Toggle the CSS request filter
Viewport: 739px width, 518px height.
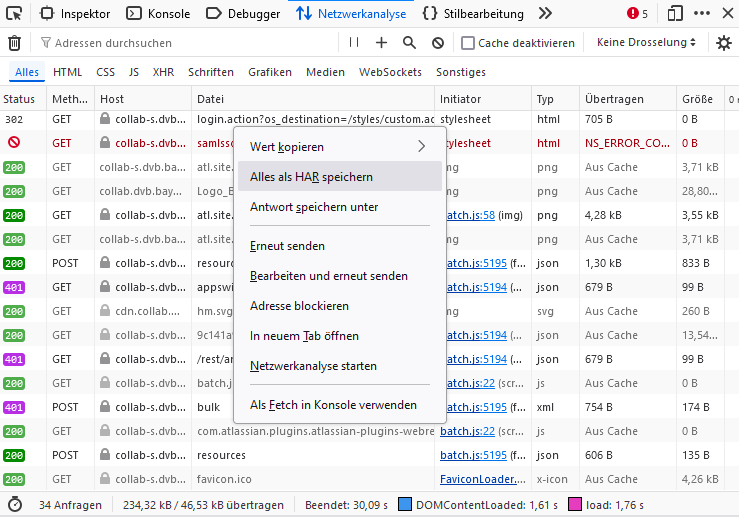105,72
